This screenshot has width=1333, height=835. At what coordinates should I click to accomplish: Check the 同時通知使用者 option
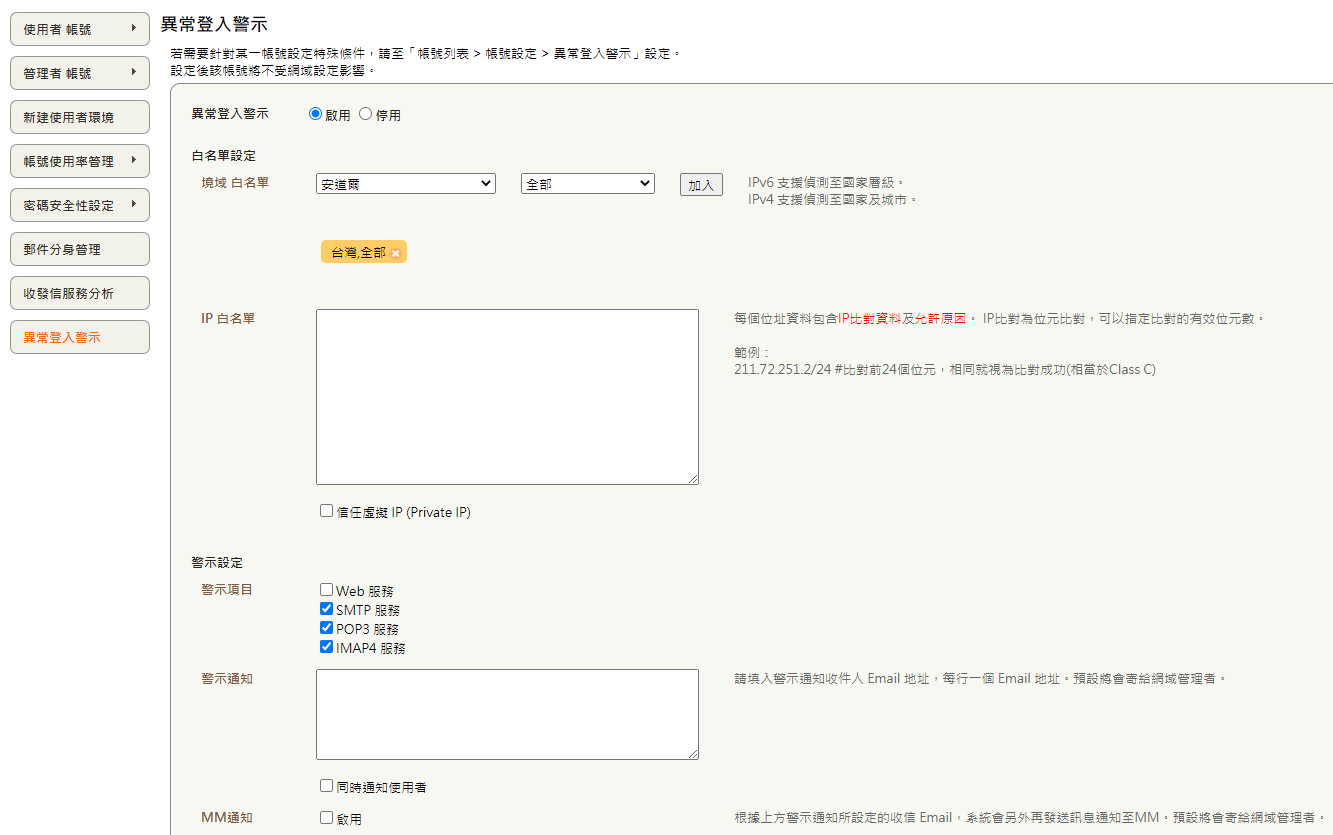(326, 786)
